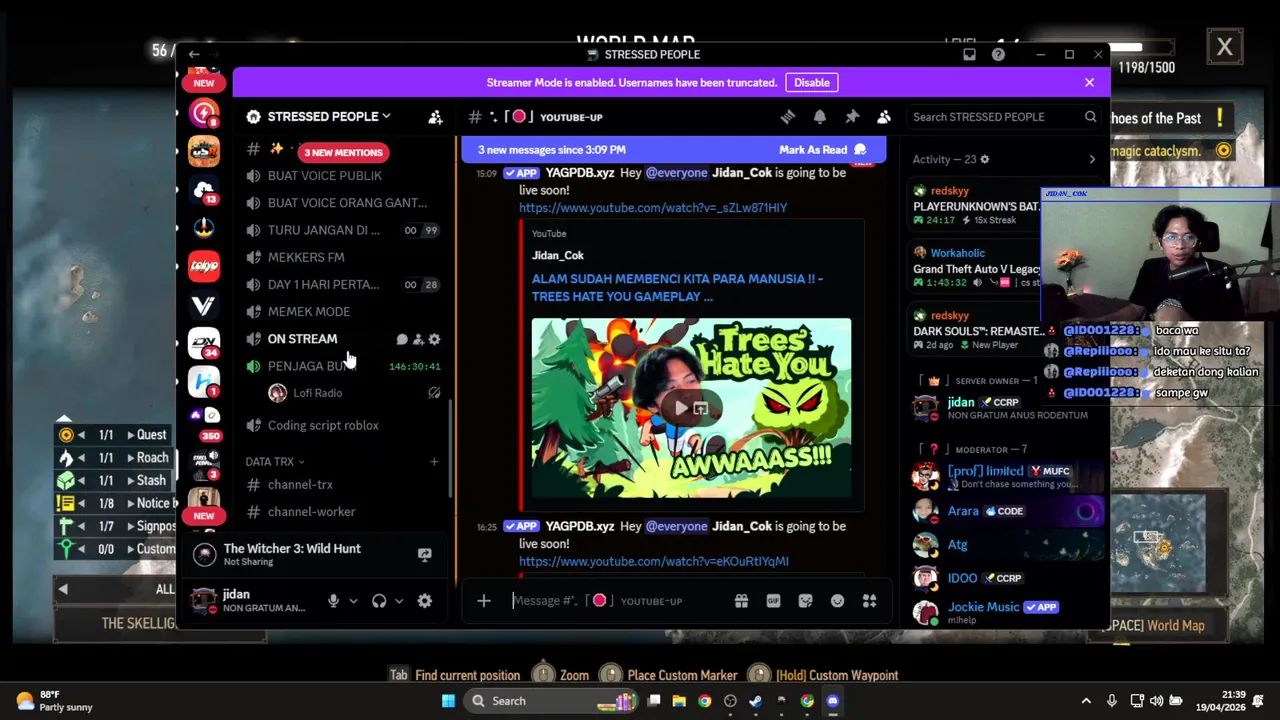1280x720 pixels.
Task: Disable Streamer Mode
Action: coord(811,83)
